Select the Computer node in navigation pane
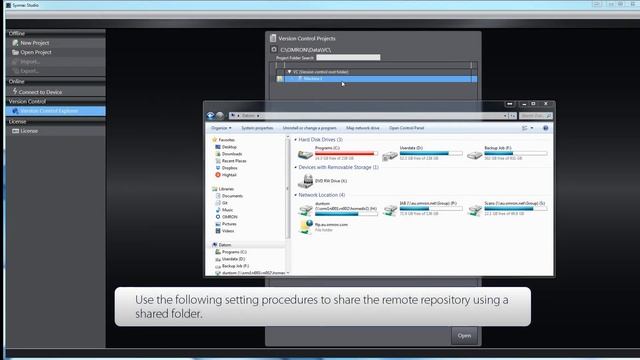Image resolution: width=640 pixels, height=360 pixels. pyautogui.click(x=224, y=245)
